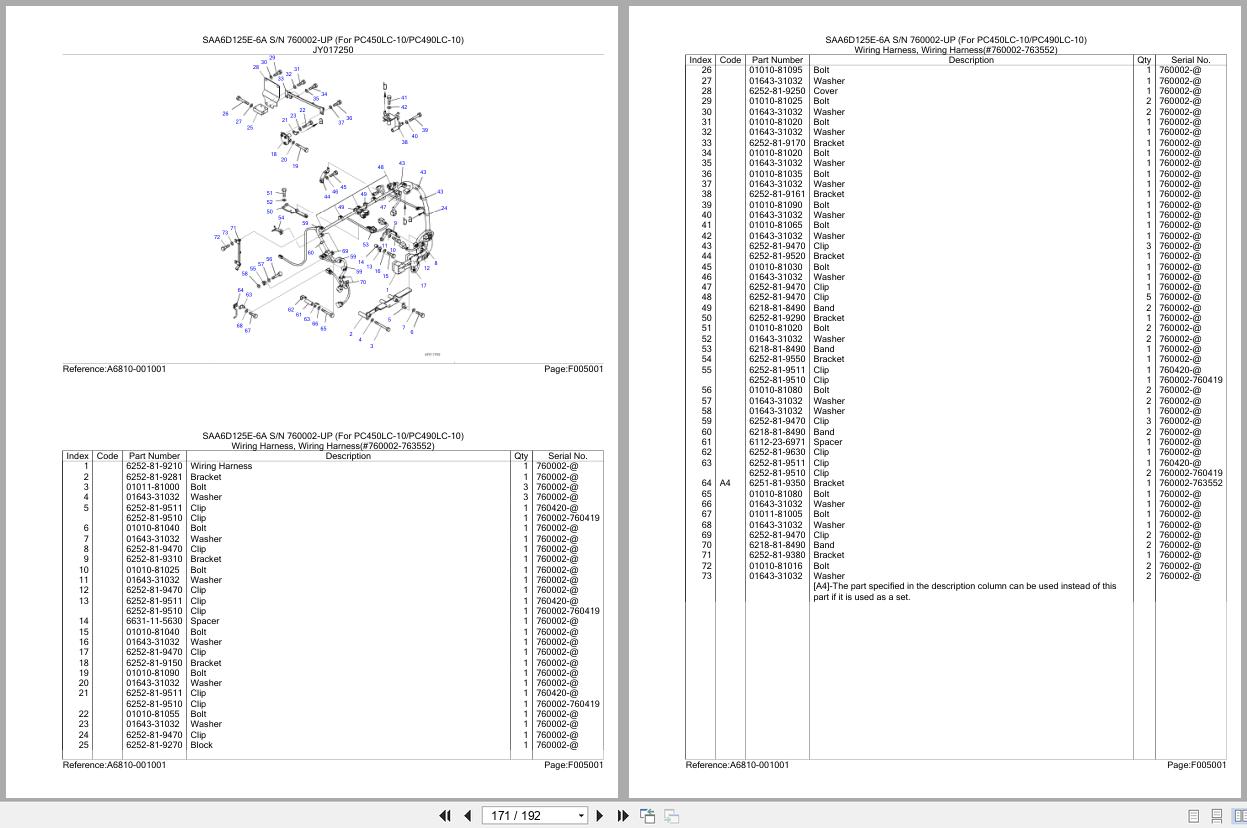Click part number 6631-11-5630 Spacer
The height and width of the screenshot is (828, 1247).
point(154,621)
